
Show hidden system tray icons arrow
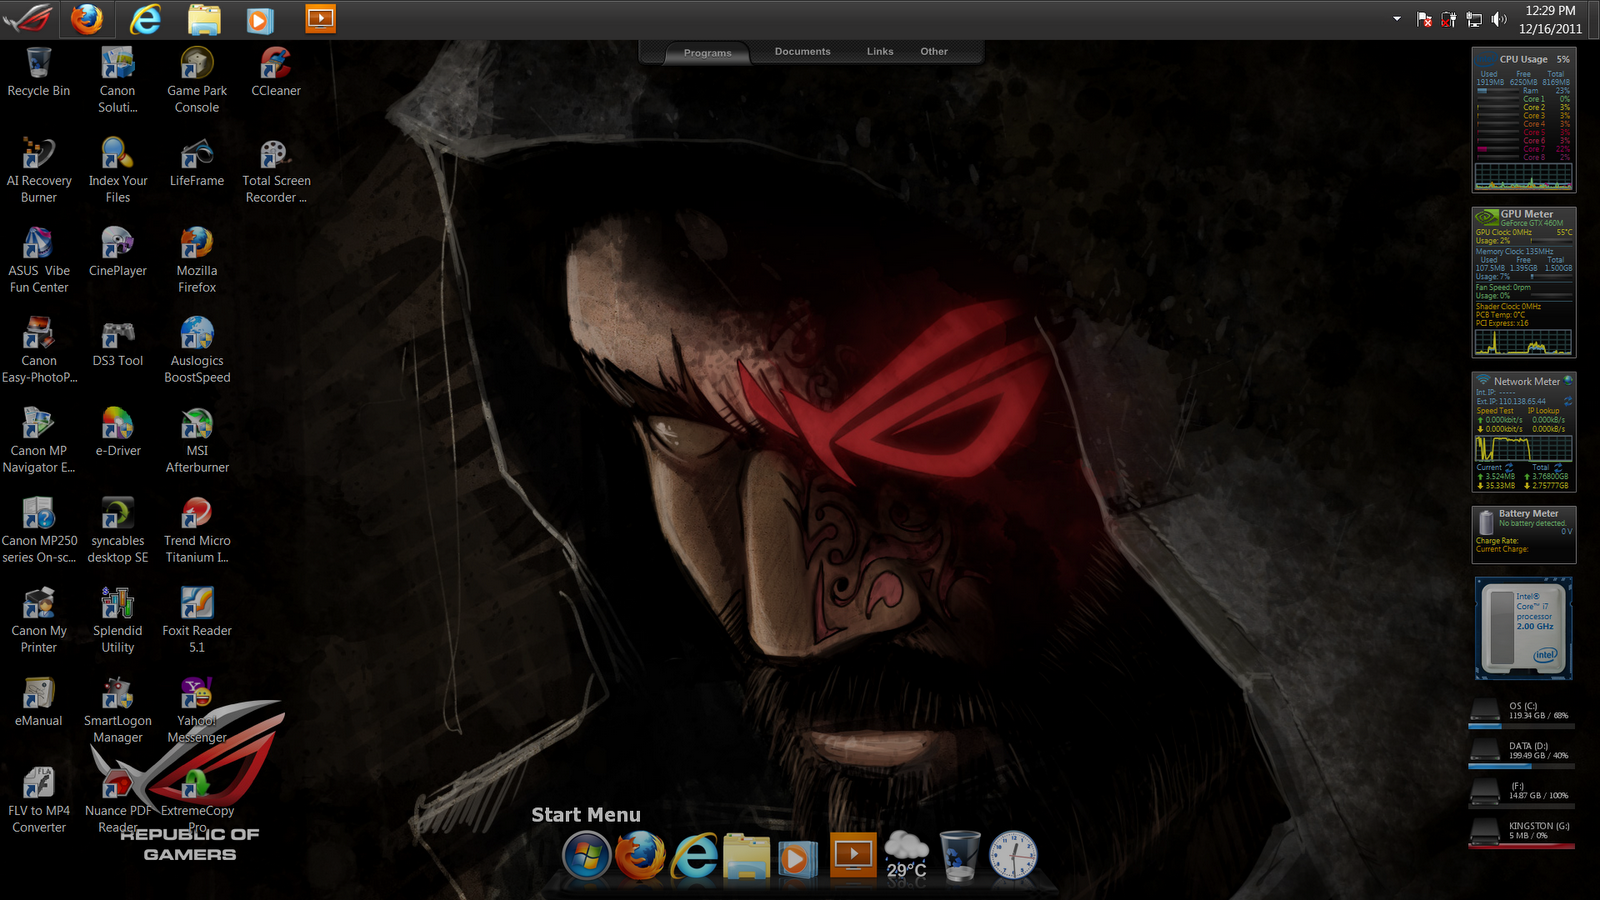(1397, 19)
